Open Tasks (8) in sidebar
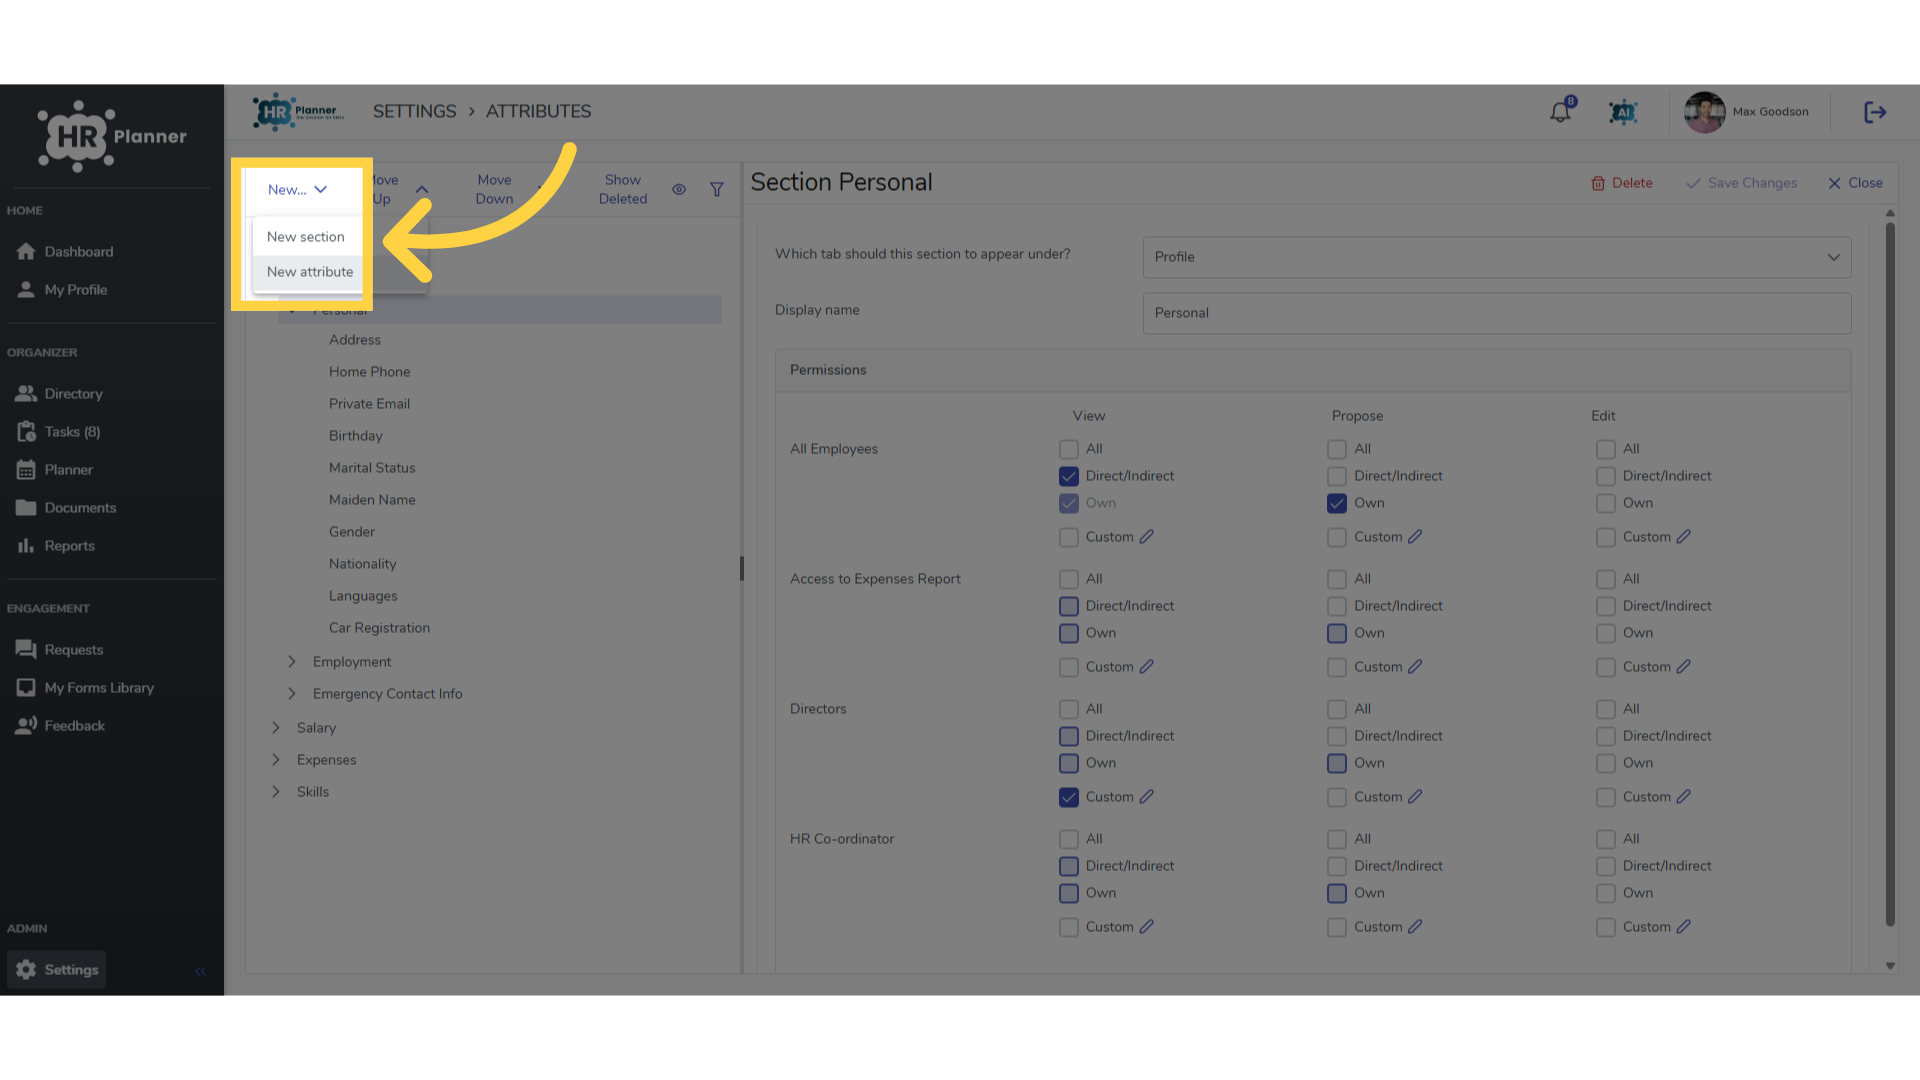Screen dimensions: 1920x1080 point(59,432)
